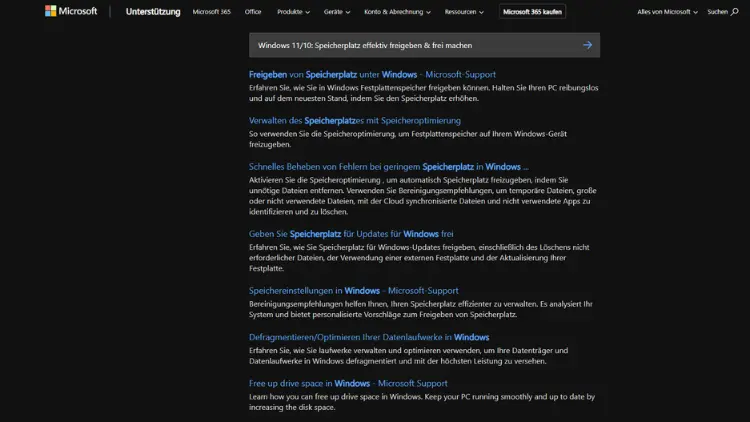Open 'Schnelles Beheben von Fehlern bei geringem Speicherplatz'
750x422 pixels.
tap(388, 167)
